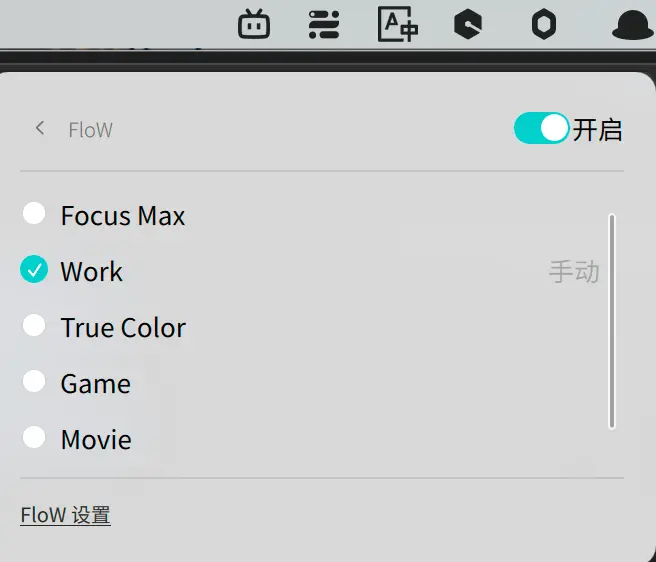
Task: Choose the Game mode radio button
Action: point(34,381)
